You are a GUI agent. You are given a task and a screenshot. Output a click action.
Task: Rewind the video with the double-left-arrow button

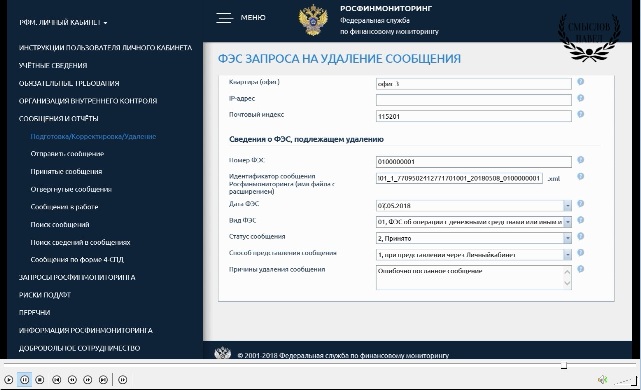(x=72, y=380)
